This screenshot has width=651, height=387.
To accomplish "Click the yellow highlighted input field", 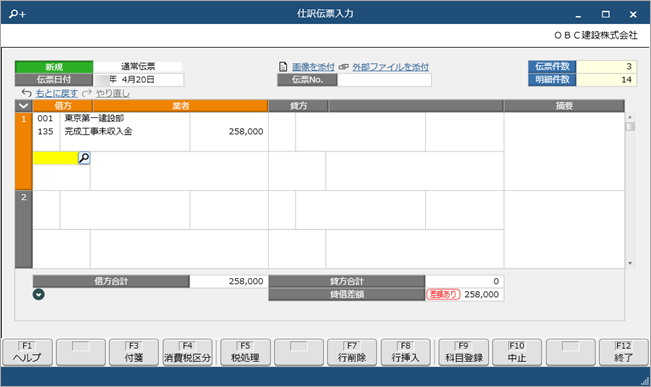I will coord(56,158).
